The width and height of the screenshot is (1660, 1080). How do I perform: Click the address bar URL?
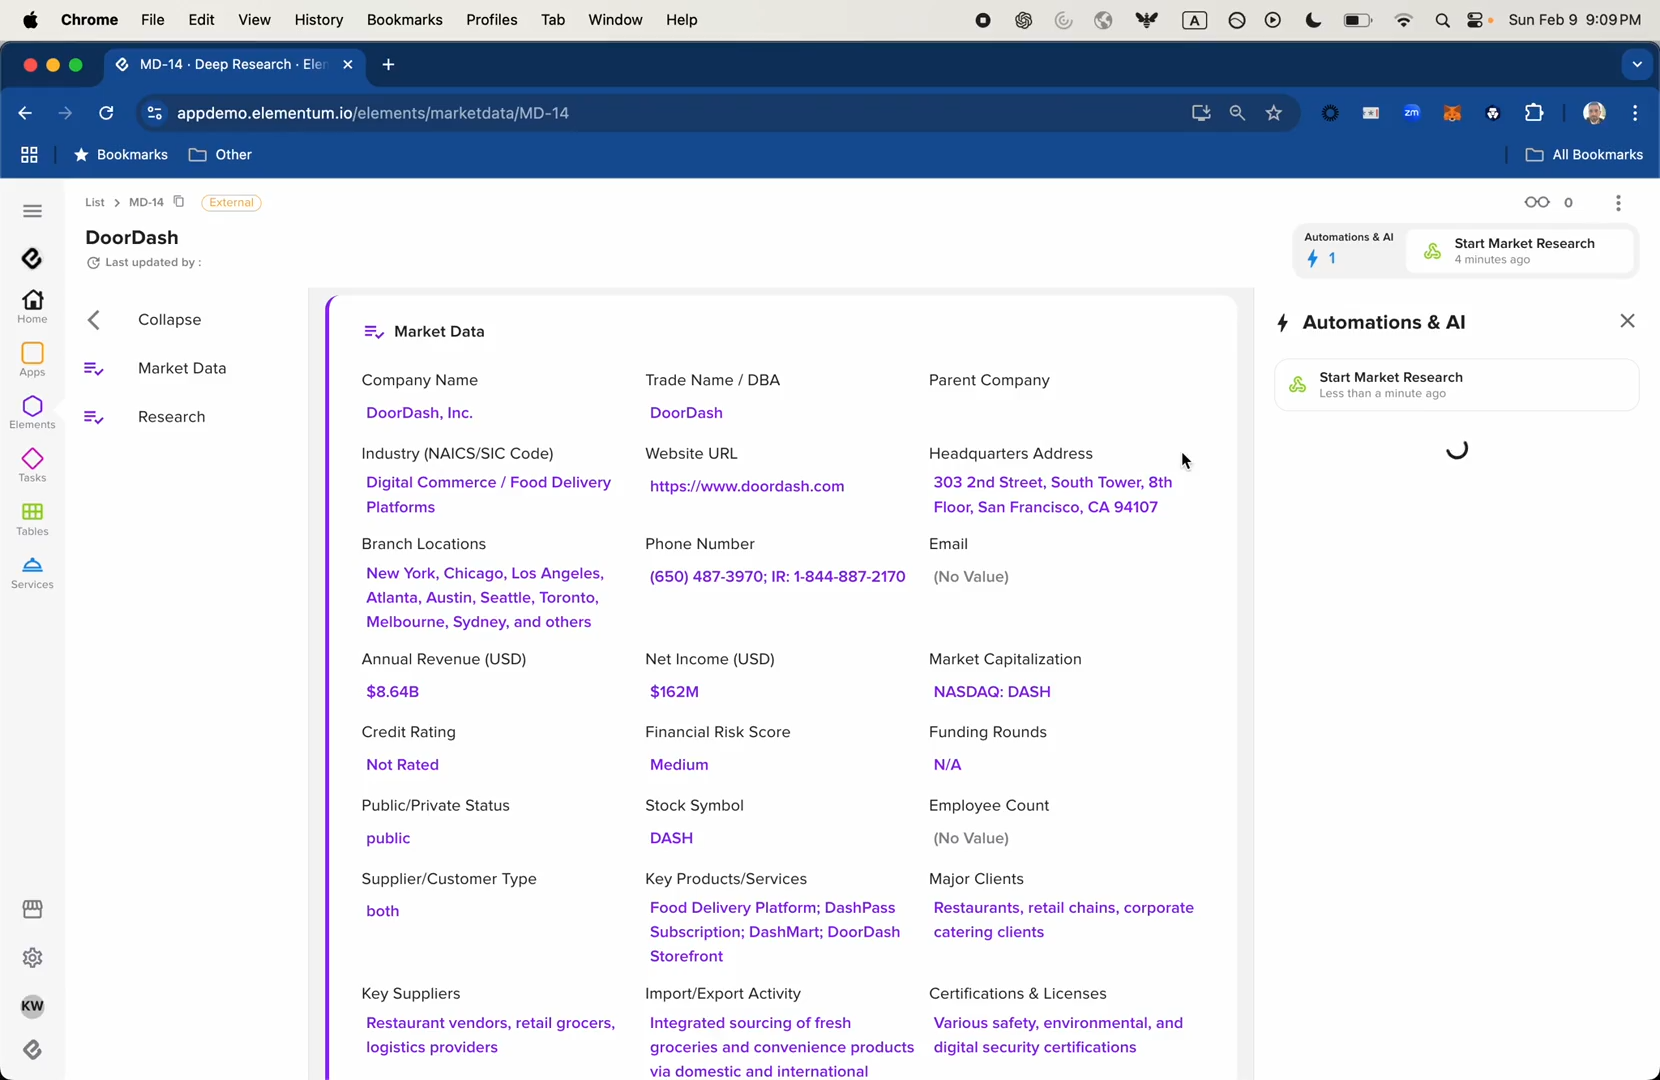coord(373,113)
